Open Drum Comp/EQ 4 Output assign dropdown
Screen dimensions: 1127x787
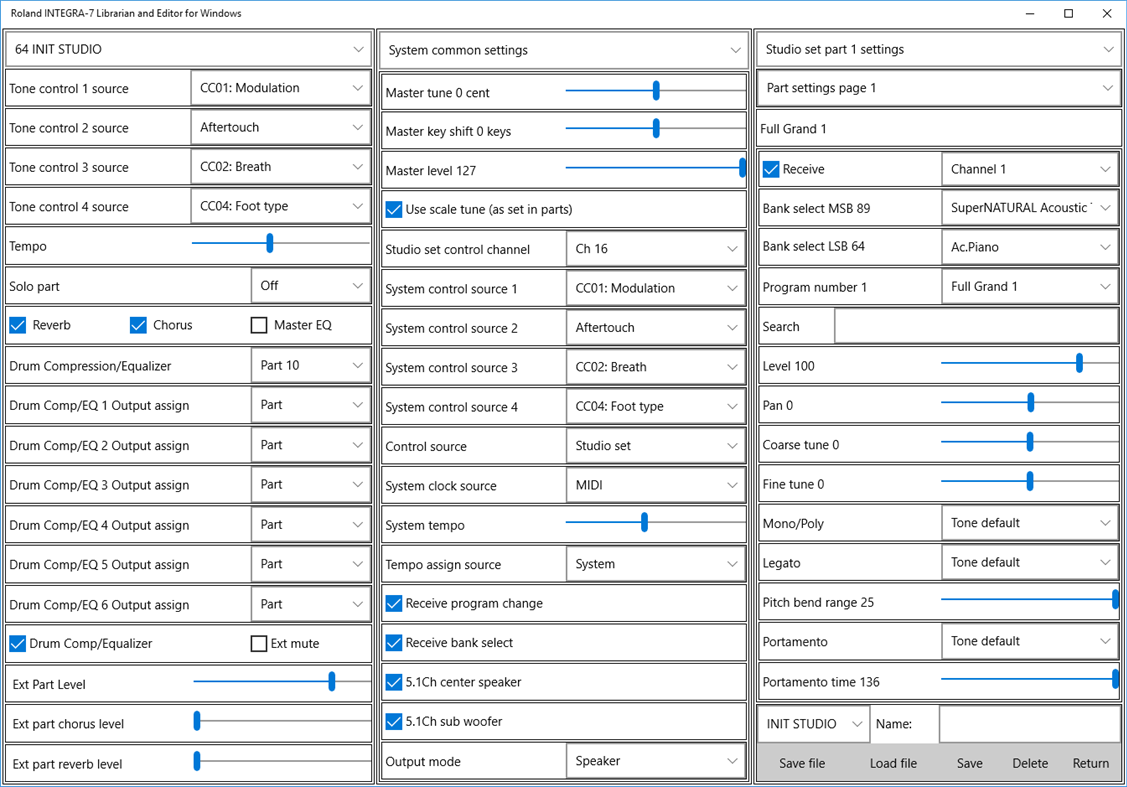[311, 525]
